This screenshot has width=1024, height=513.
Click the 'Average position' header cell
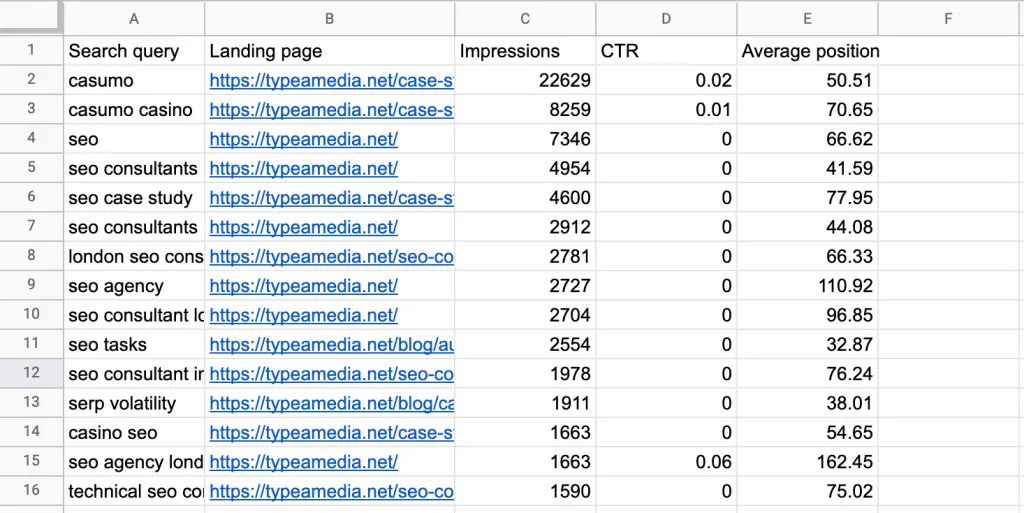tap(809, 51)
